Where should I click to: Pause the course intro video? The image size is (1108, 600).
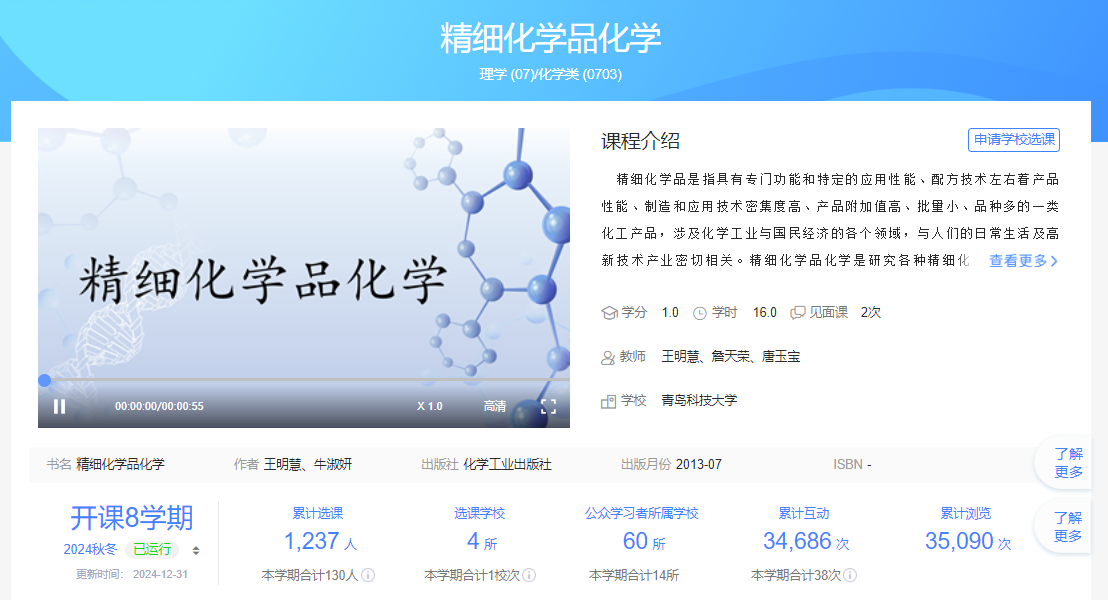click(x=59, y=406)
